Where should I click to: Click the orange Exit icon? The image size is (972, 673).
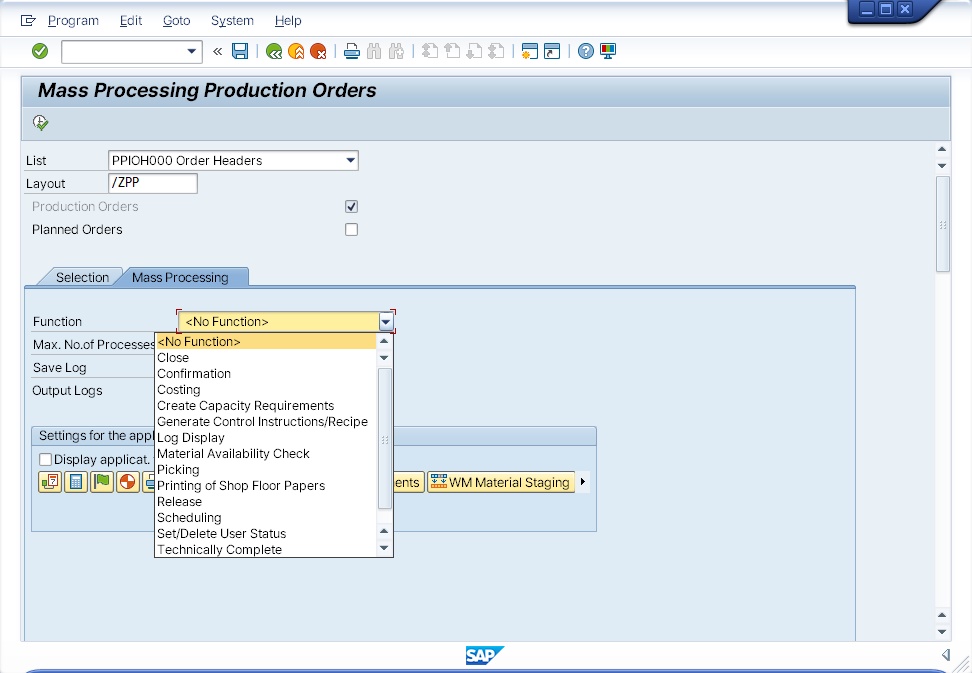[296, 51]
